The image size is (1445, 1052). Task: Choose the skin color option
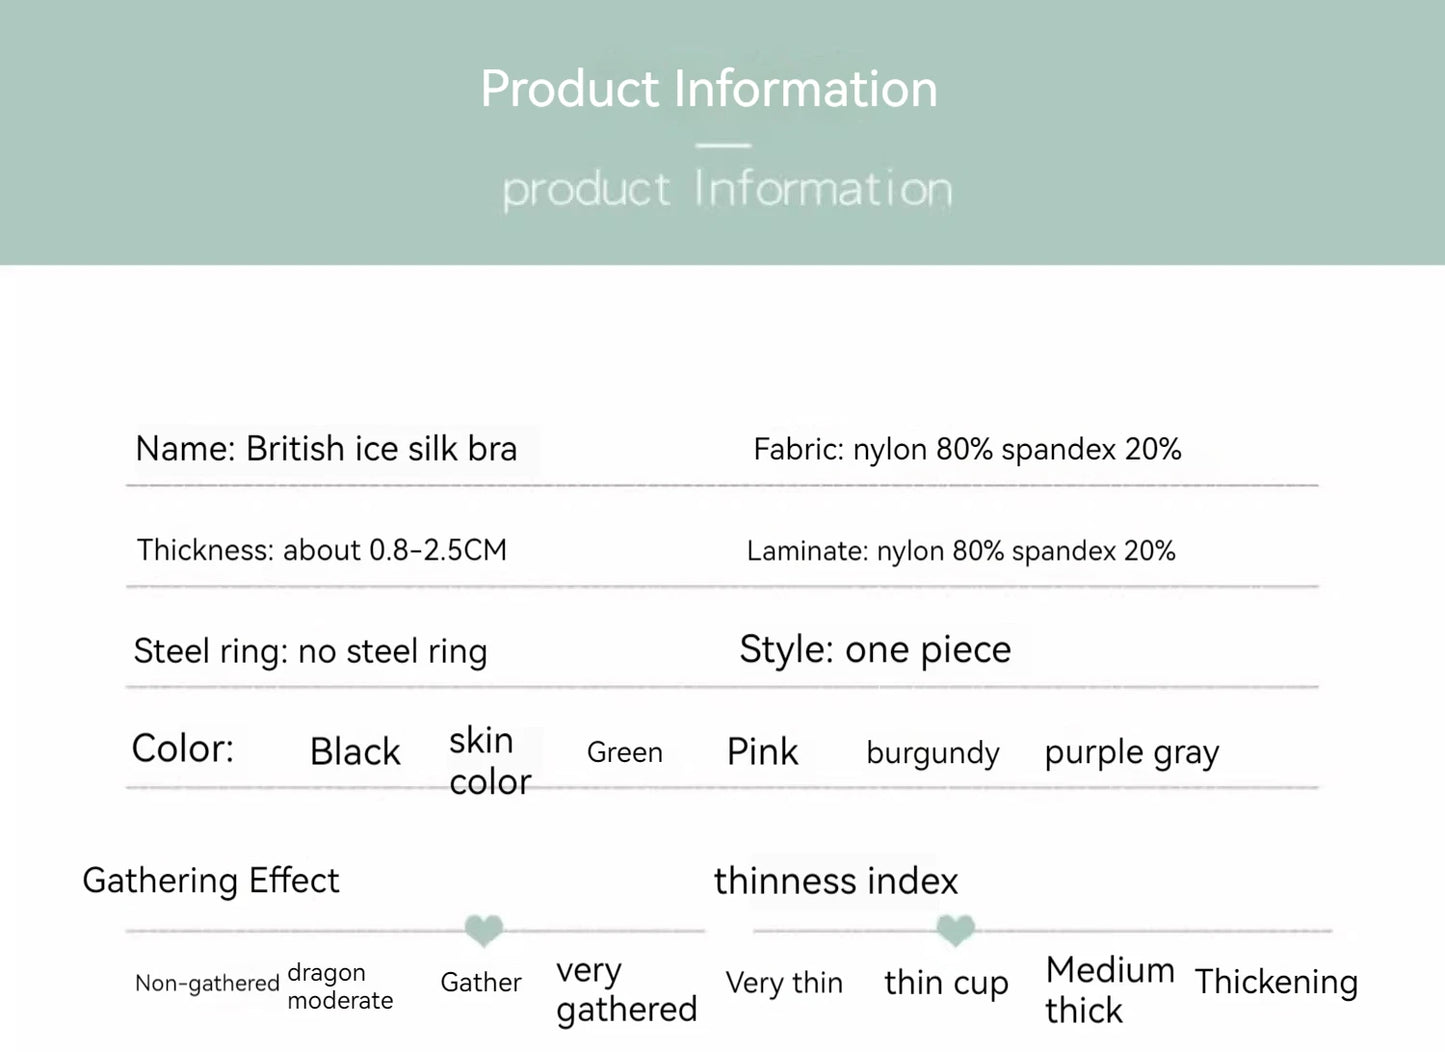click(489, 761)
